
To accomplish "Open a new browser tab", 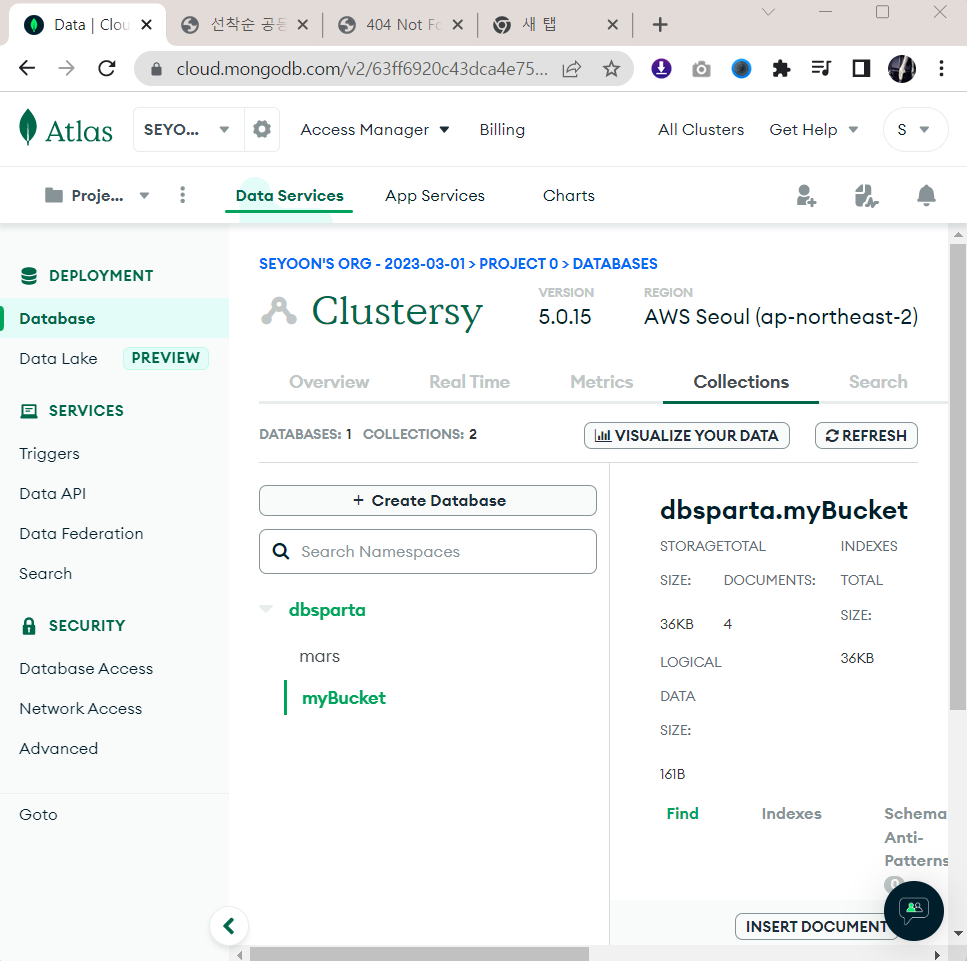I will click(x=660, y=25).
